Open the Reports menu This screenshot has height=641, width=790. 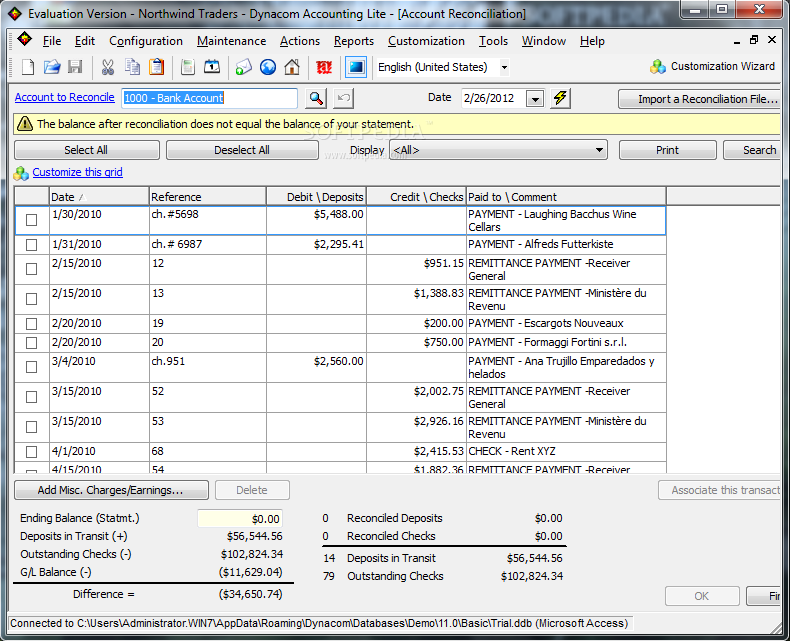tap(354, 41)
